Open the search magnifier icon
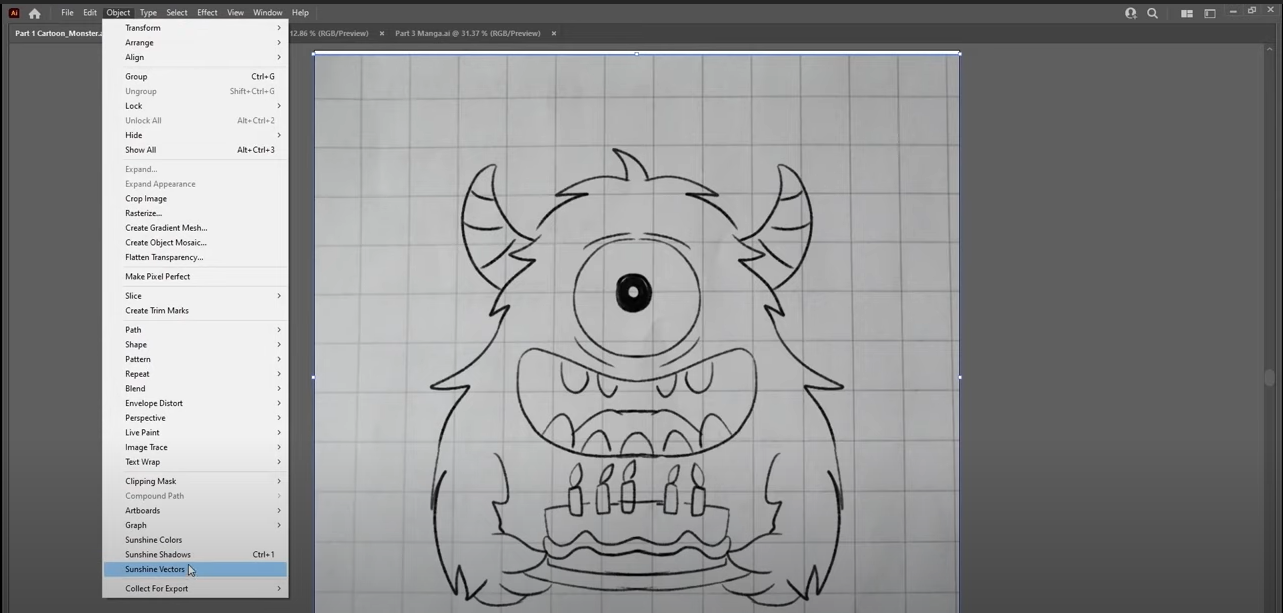Viewport: 1283px width, 613px height. [x=1152, y=13]
